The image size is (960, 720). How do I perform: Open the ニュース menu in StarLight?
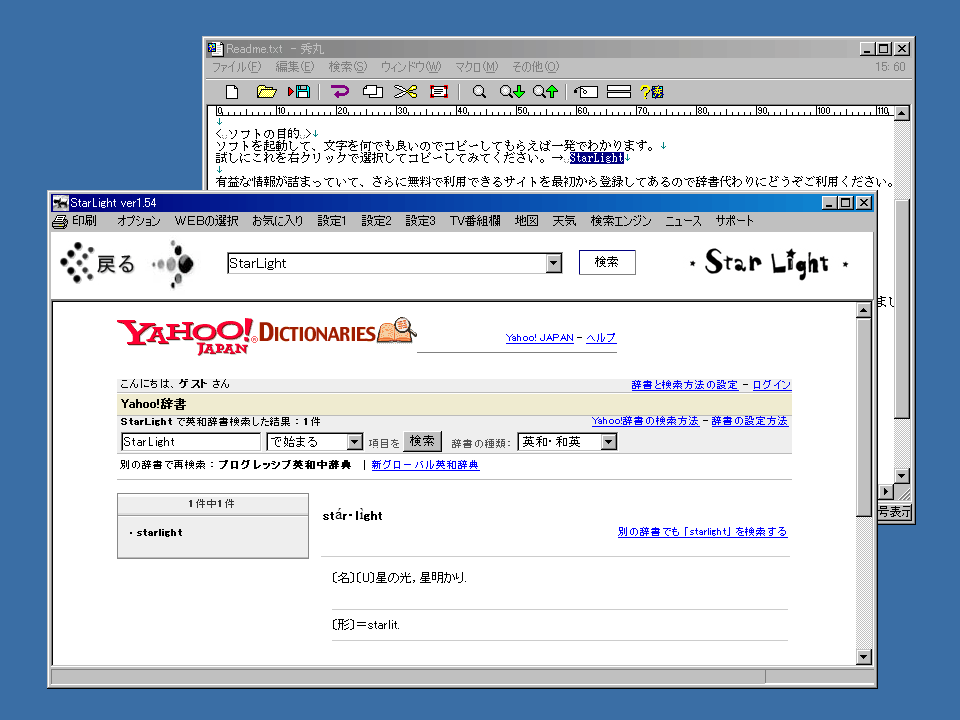tap(683, 221)
